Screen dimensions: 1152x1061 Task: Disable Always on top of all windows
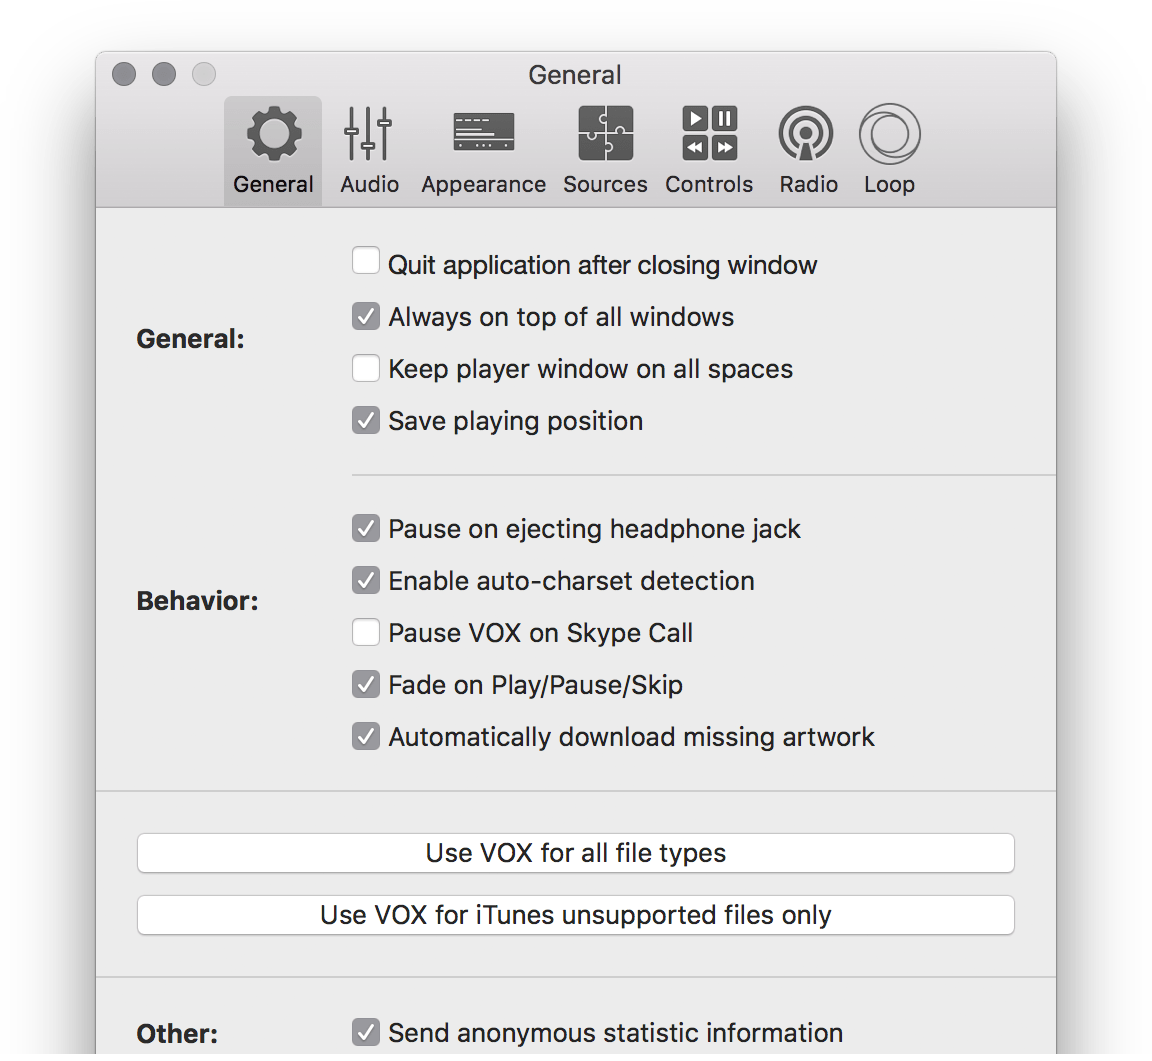point(366,316)
